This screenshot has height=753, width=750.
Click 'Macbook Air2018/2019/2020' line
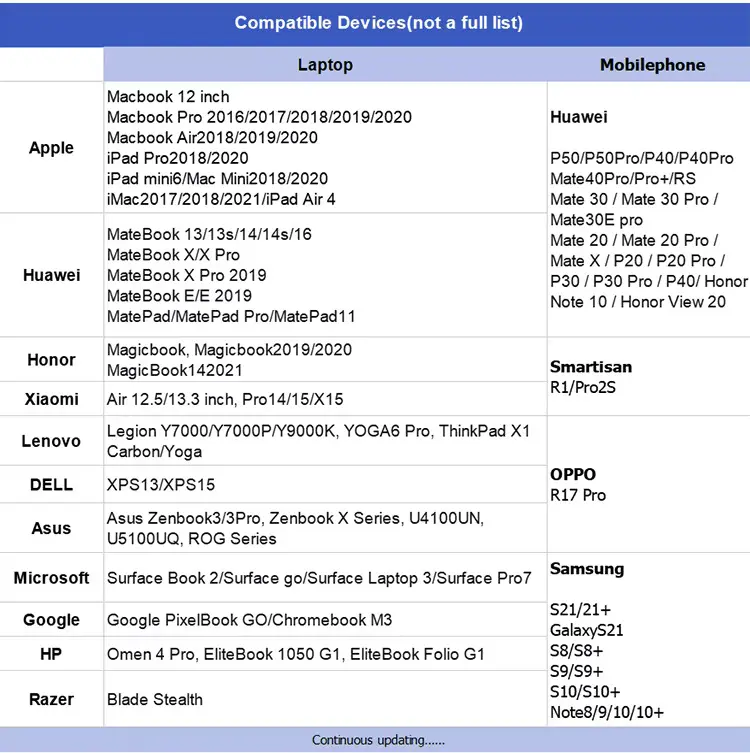(x=212, y=138)
